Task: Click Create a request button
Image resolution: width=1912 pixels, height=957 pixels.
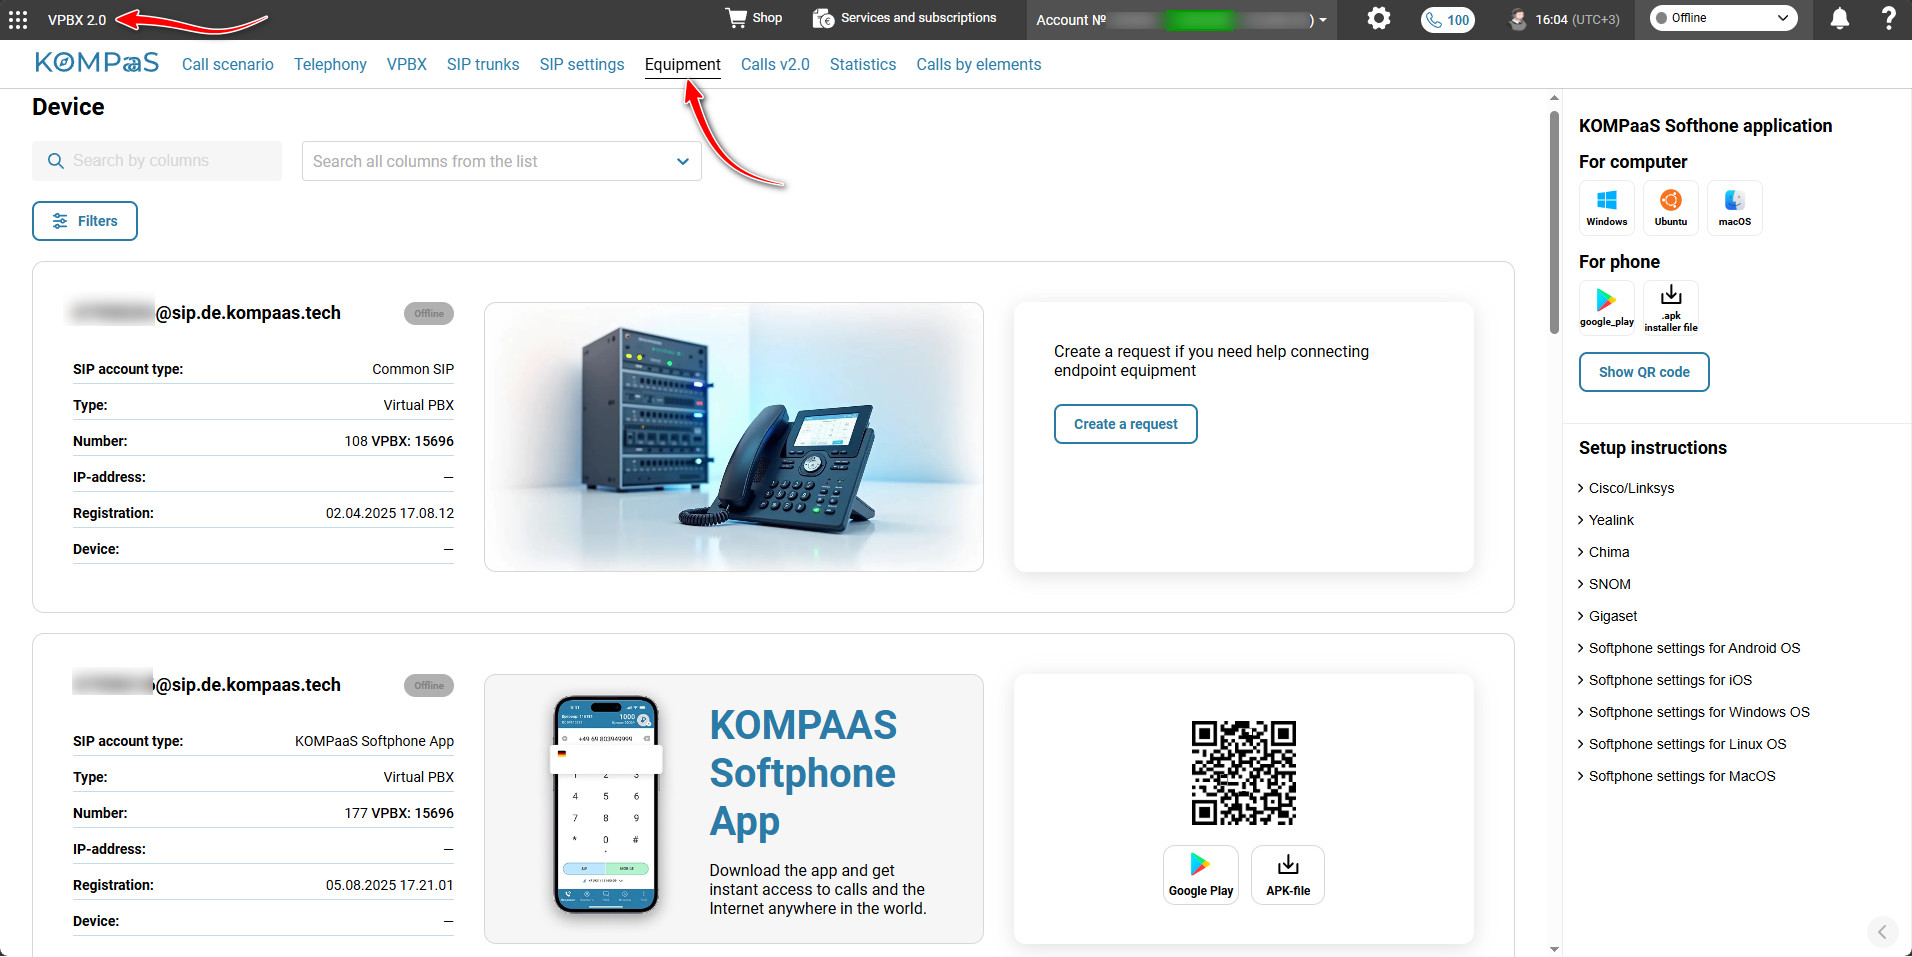Action: pos(1126,424)
